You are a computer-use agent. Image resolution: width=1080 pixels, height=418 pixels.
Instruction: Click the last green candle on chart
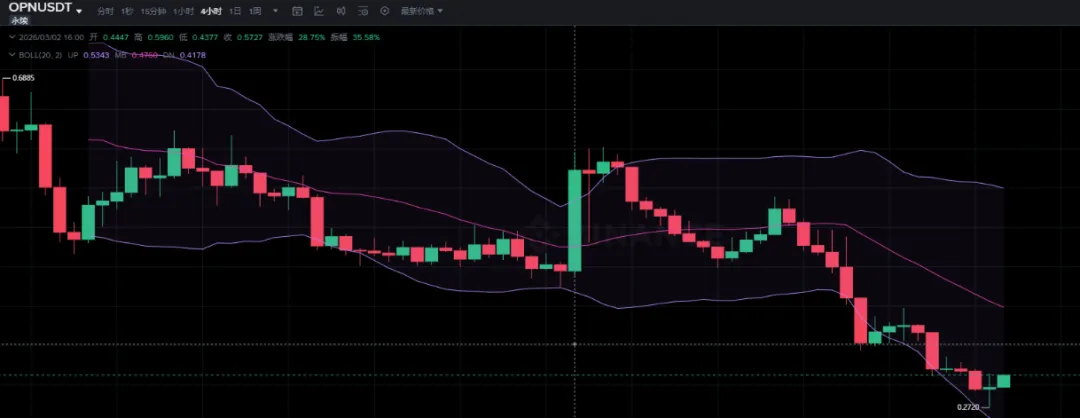click(1004, 381)
